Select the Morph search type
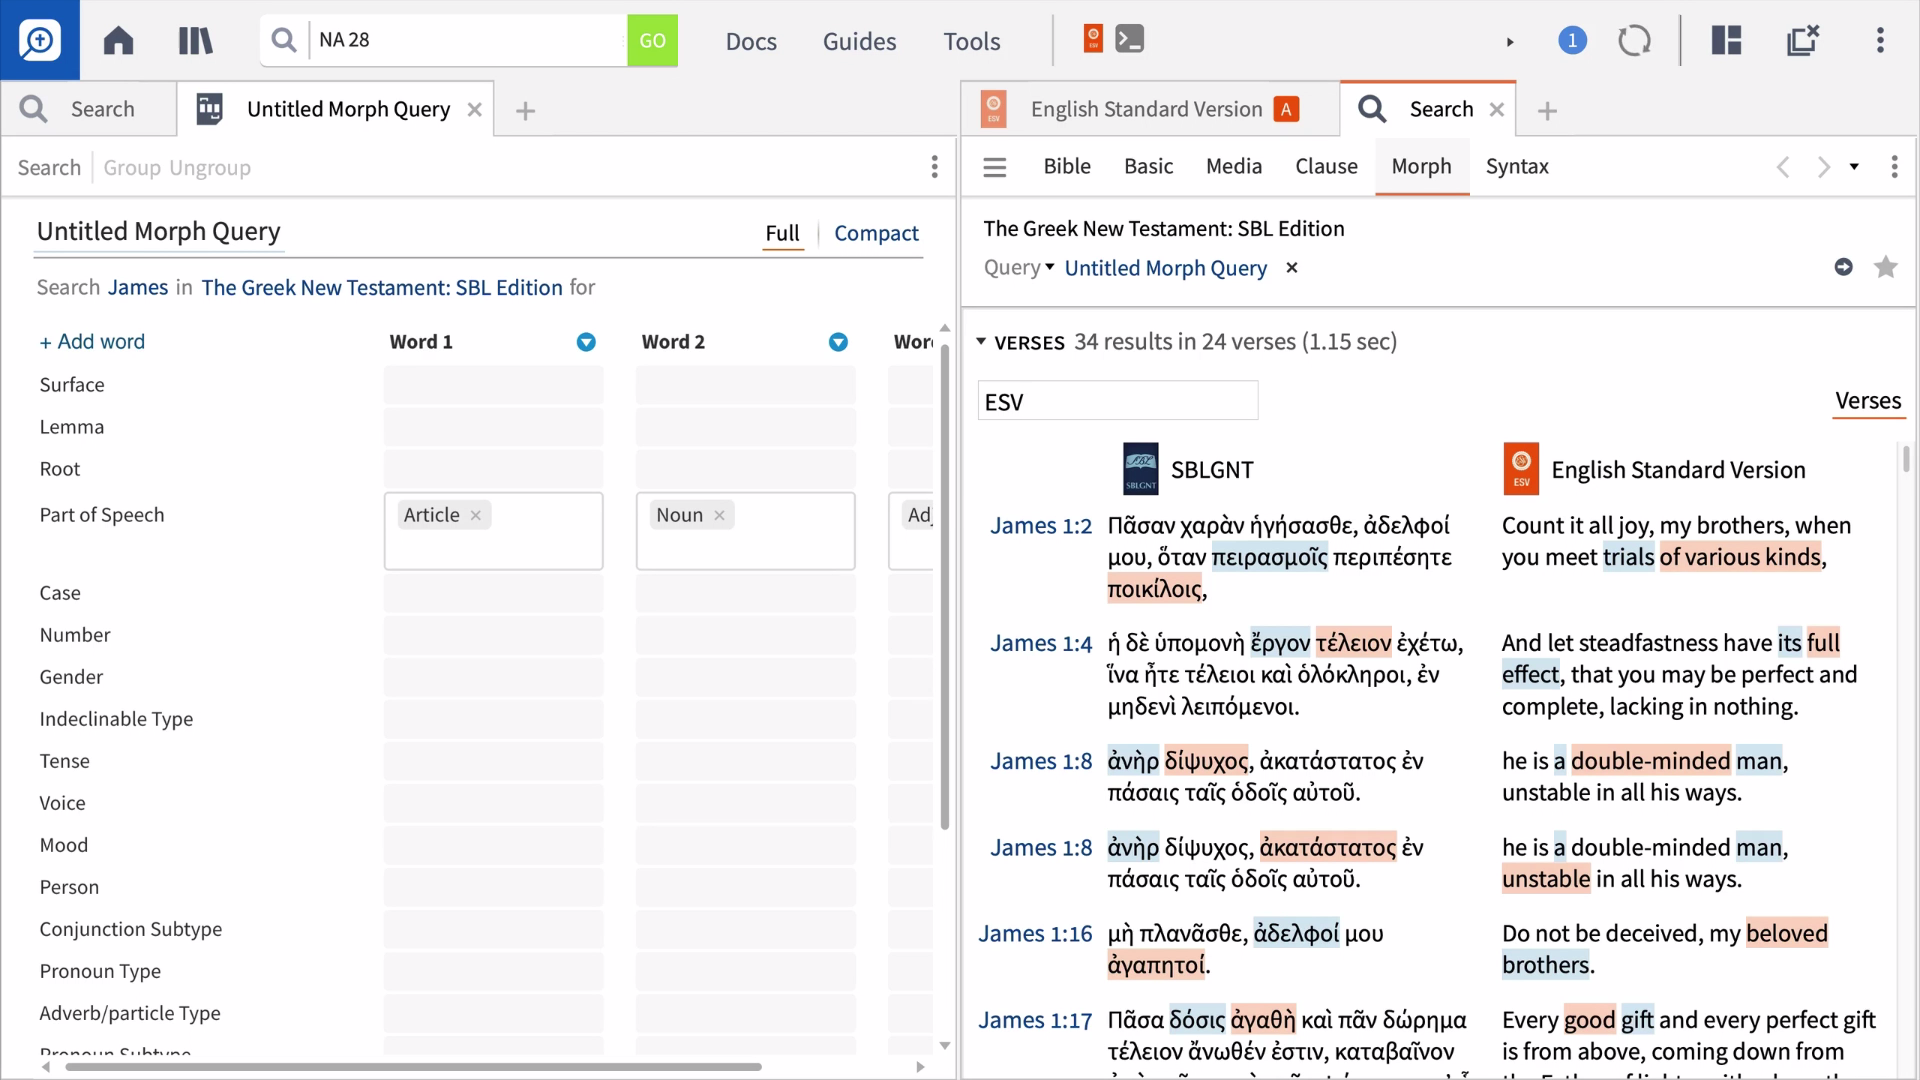 point(1421,166)
